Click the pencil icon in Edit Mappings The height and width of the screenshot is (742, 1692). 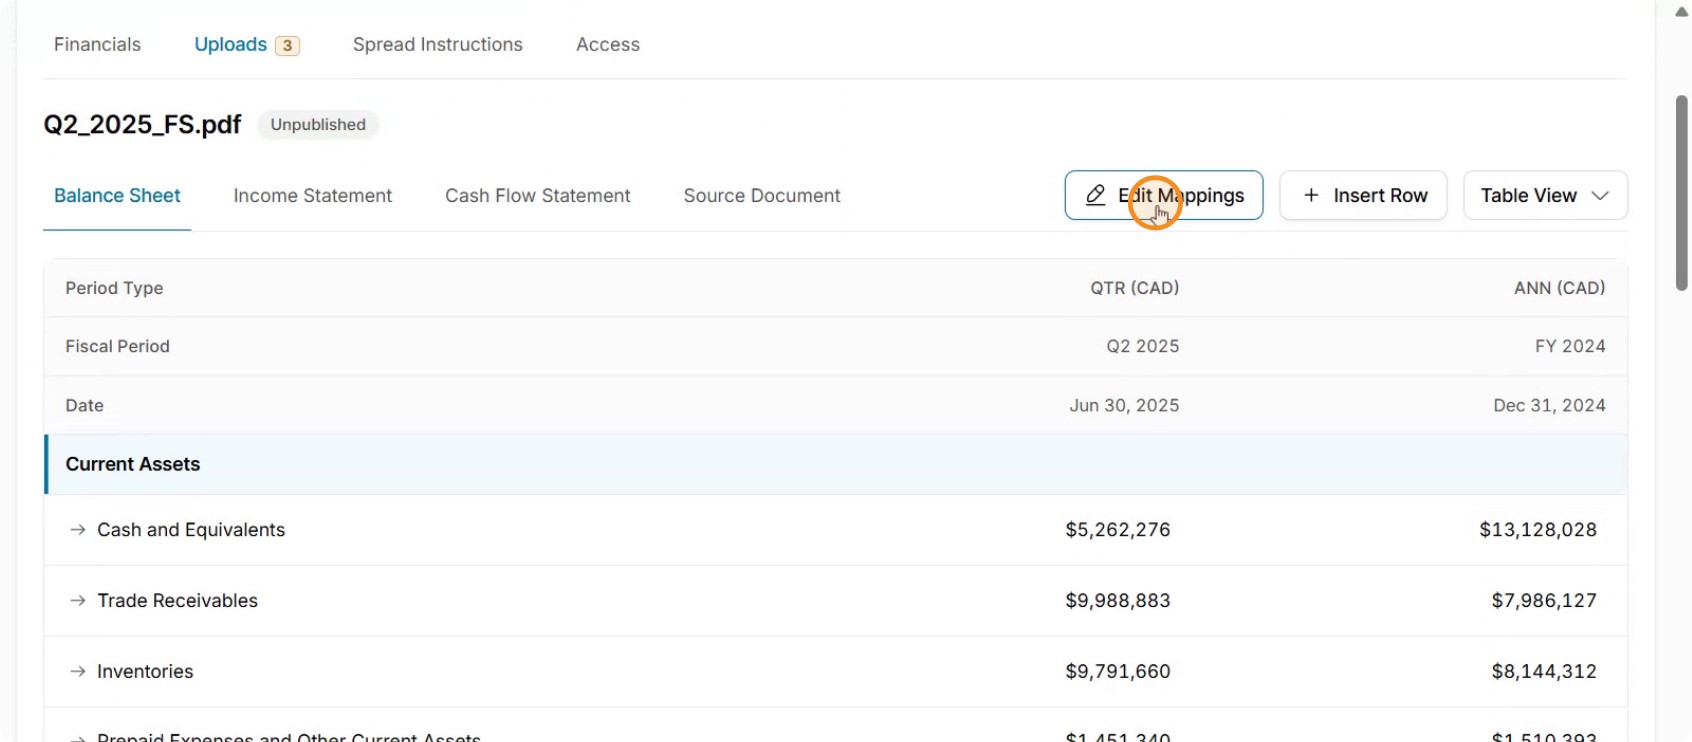(1096, 195)
